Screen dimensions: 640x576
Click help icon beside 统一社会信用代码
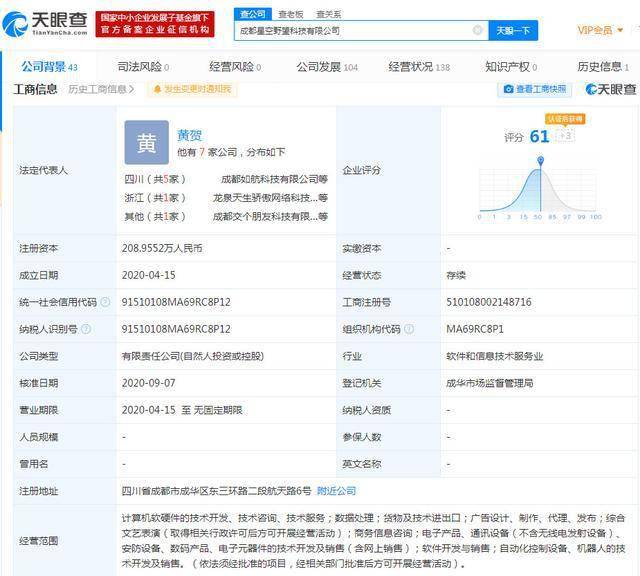105,302
